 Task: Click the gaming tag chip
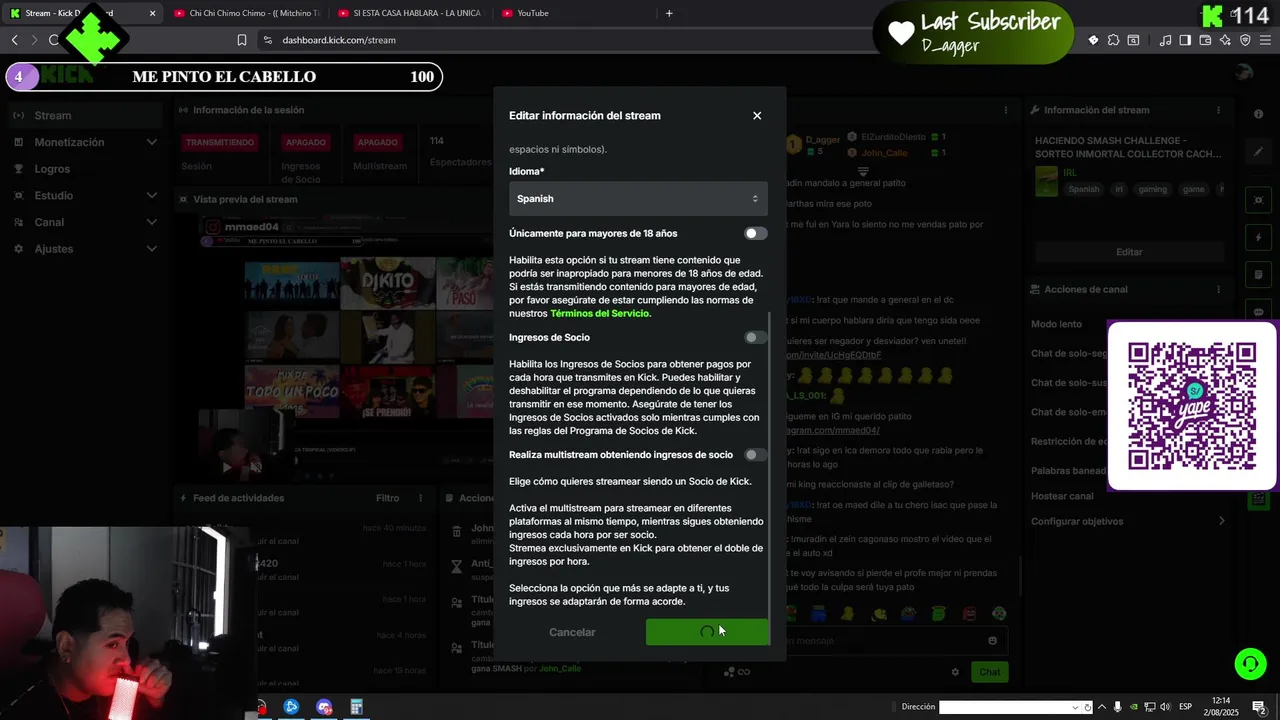[1152, 189]
